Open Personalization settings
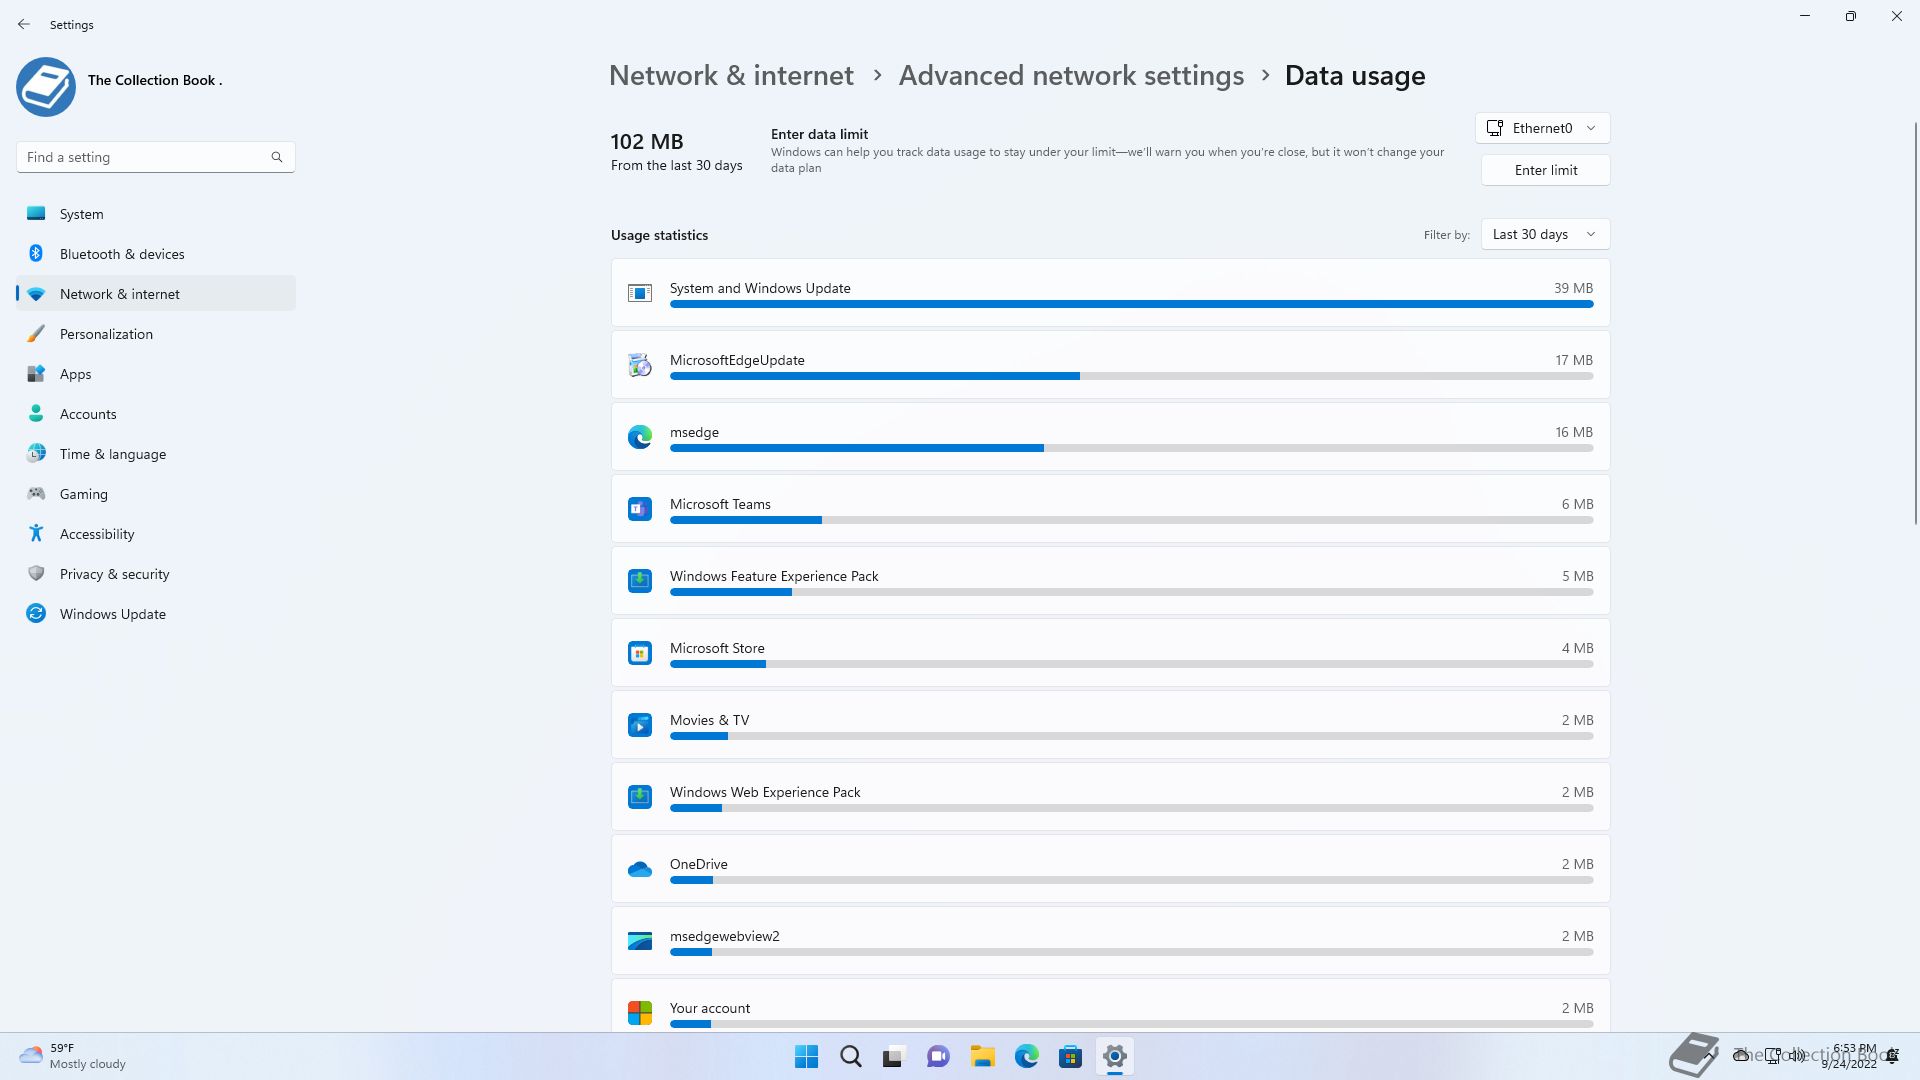Viewport: 1920px width, 1080px height. point(156,334)
